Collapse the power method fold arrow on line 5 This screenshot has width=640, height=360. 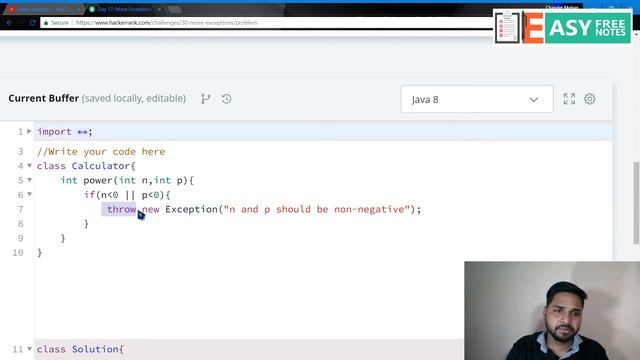coord(29,180)
